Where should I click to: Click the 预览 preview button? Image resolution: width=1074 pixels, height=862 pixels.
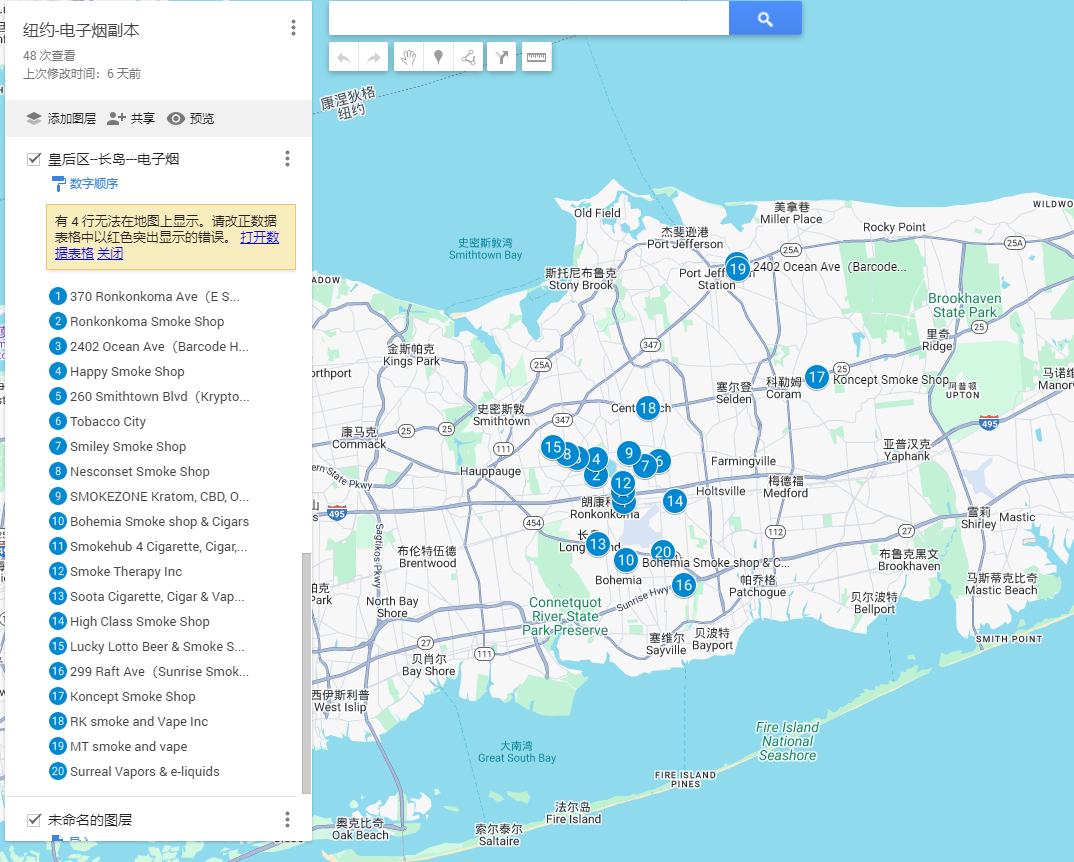click(x=190, y=118)
